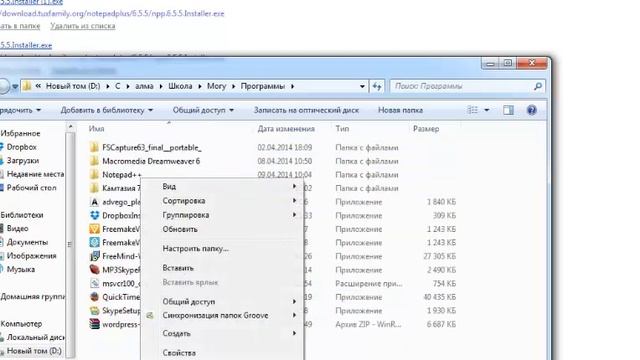Sort by the Дата изменения column header

coord(286,129)
